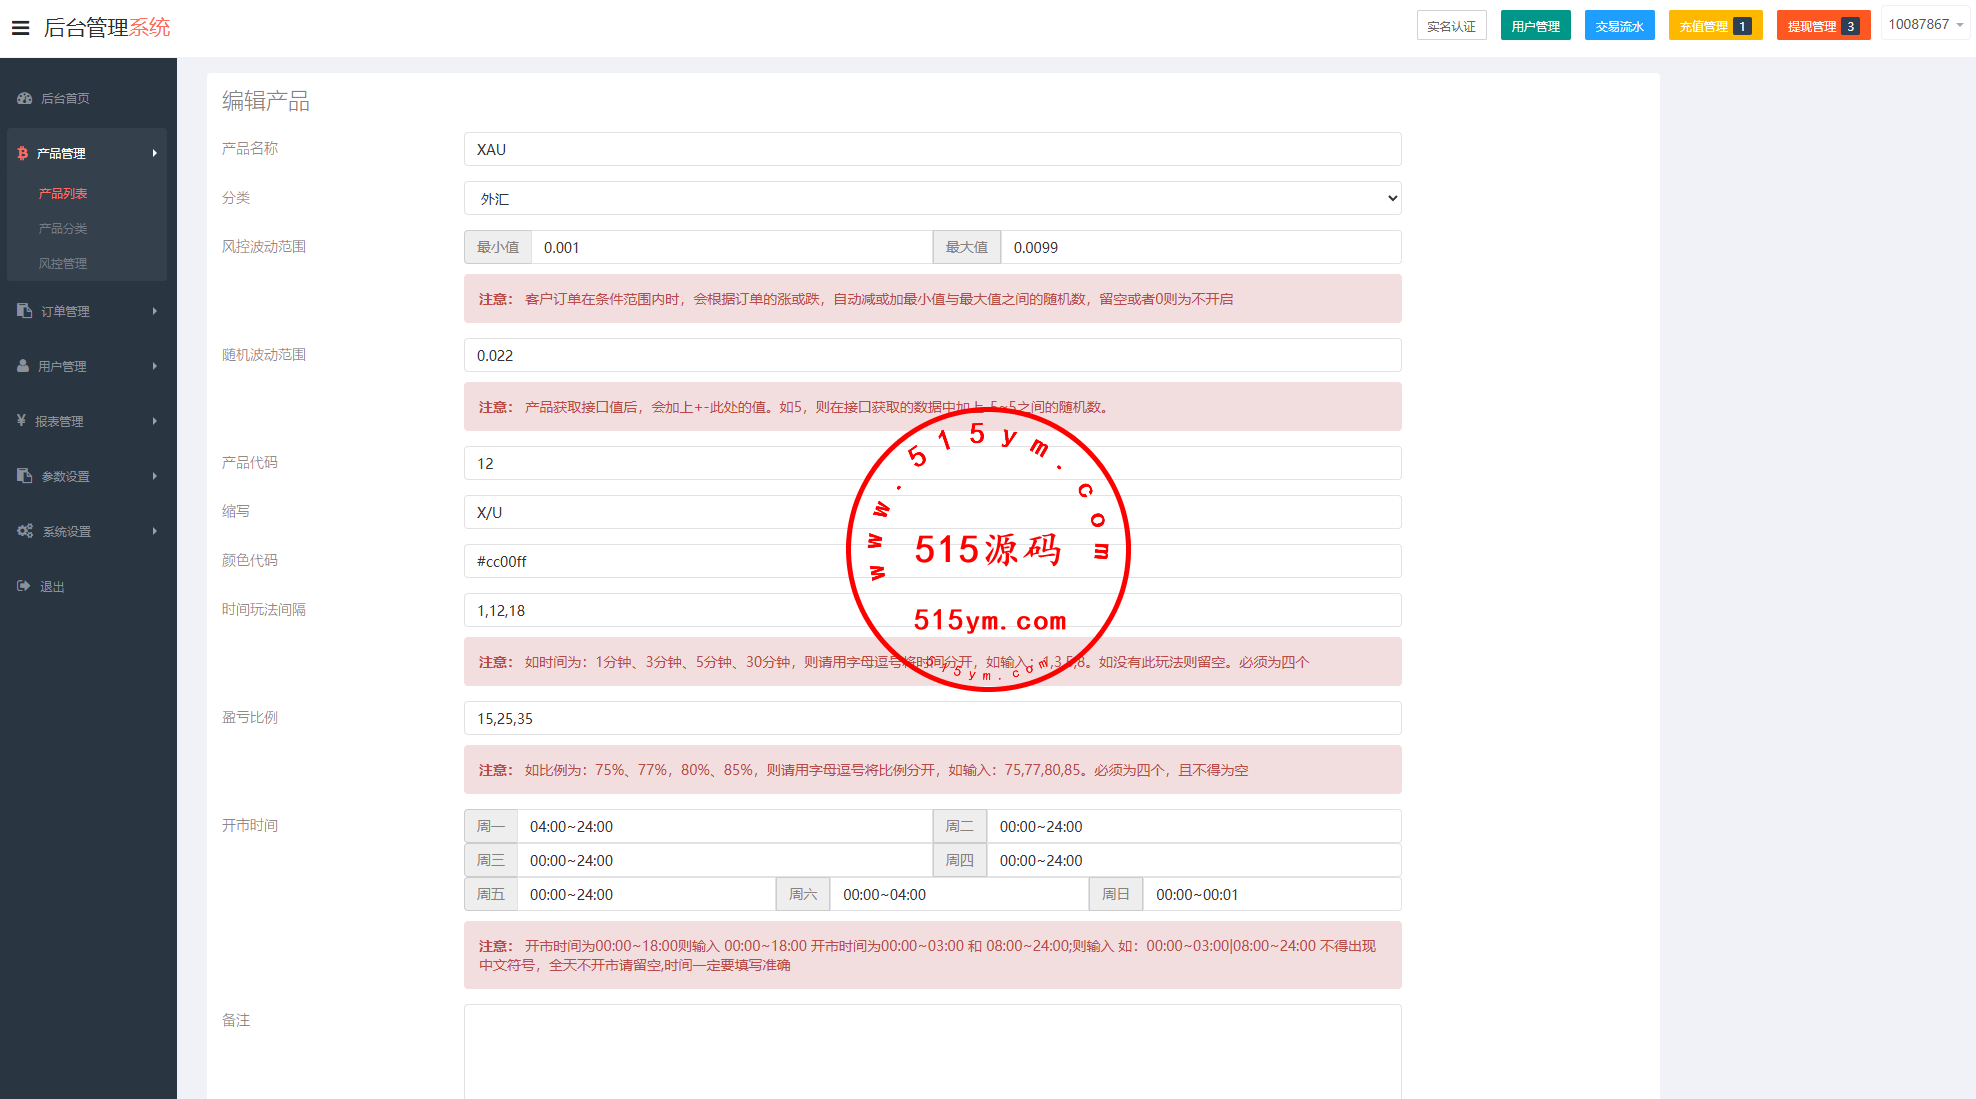The image size is (1976, 1099).
Task: Select 产品列表 submenu item
Action: pos(63,193)
